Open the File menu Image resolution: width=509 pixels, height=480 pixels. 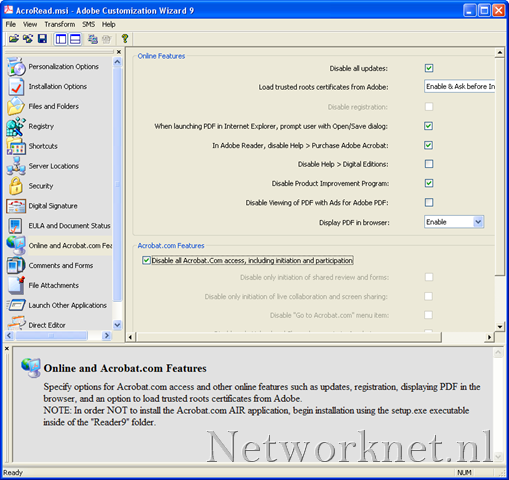pos(10,24)
